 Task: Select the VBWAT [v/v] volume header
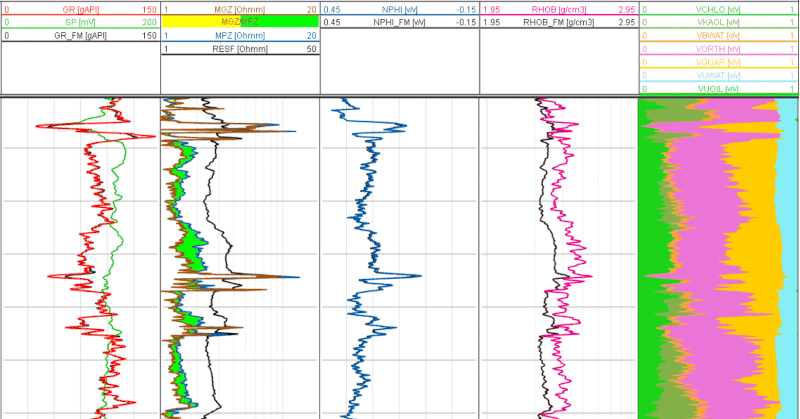click(x=718, y=35)
